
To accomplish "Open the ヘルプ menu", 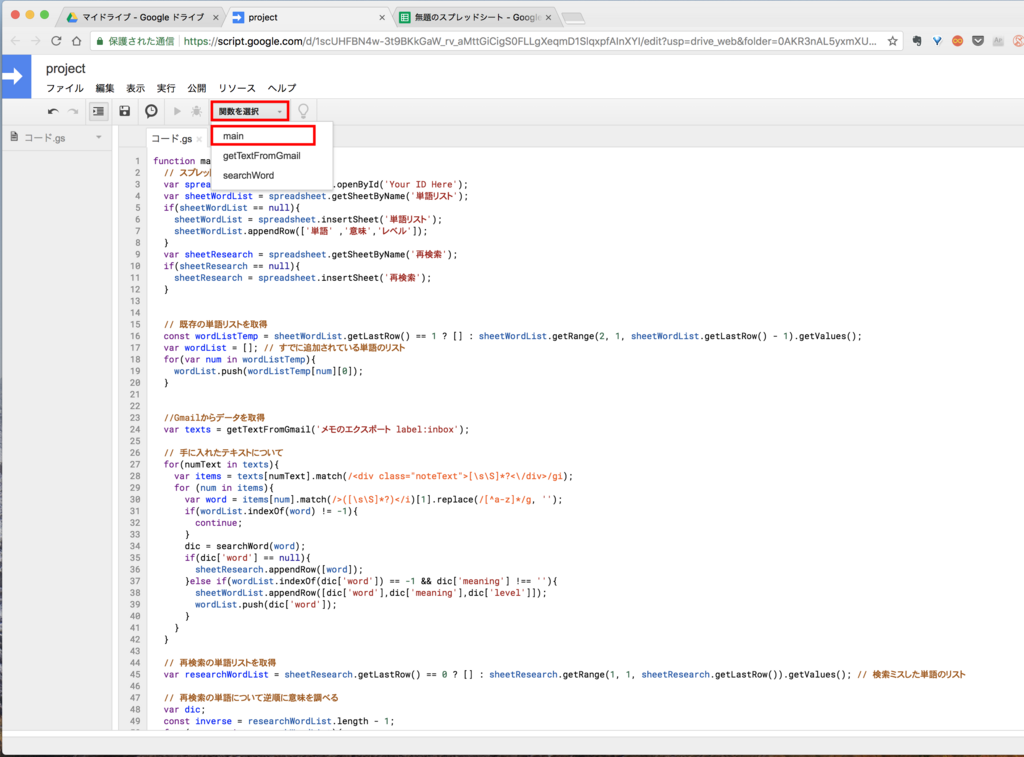I will point(281,88).
